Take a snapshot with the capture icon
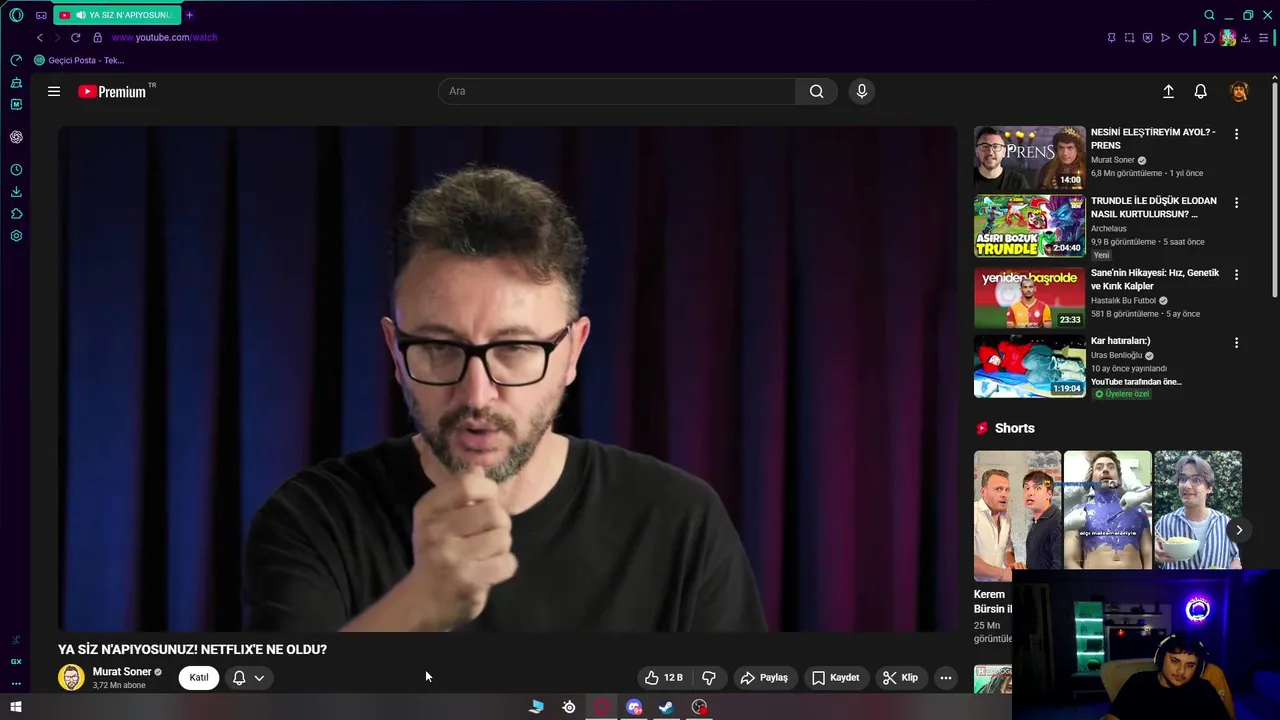Viewport: 1280px width, 720px height. pyautogui.click(x=1129, y=38)
